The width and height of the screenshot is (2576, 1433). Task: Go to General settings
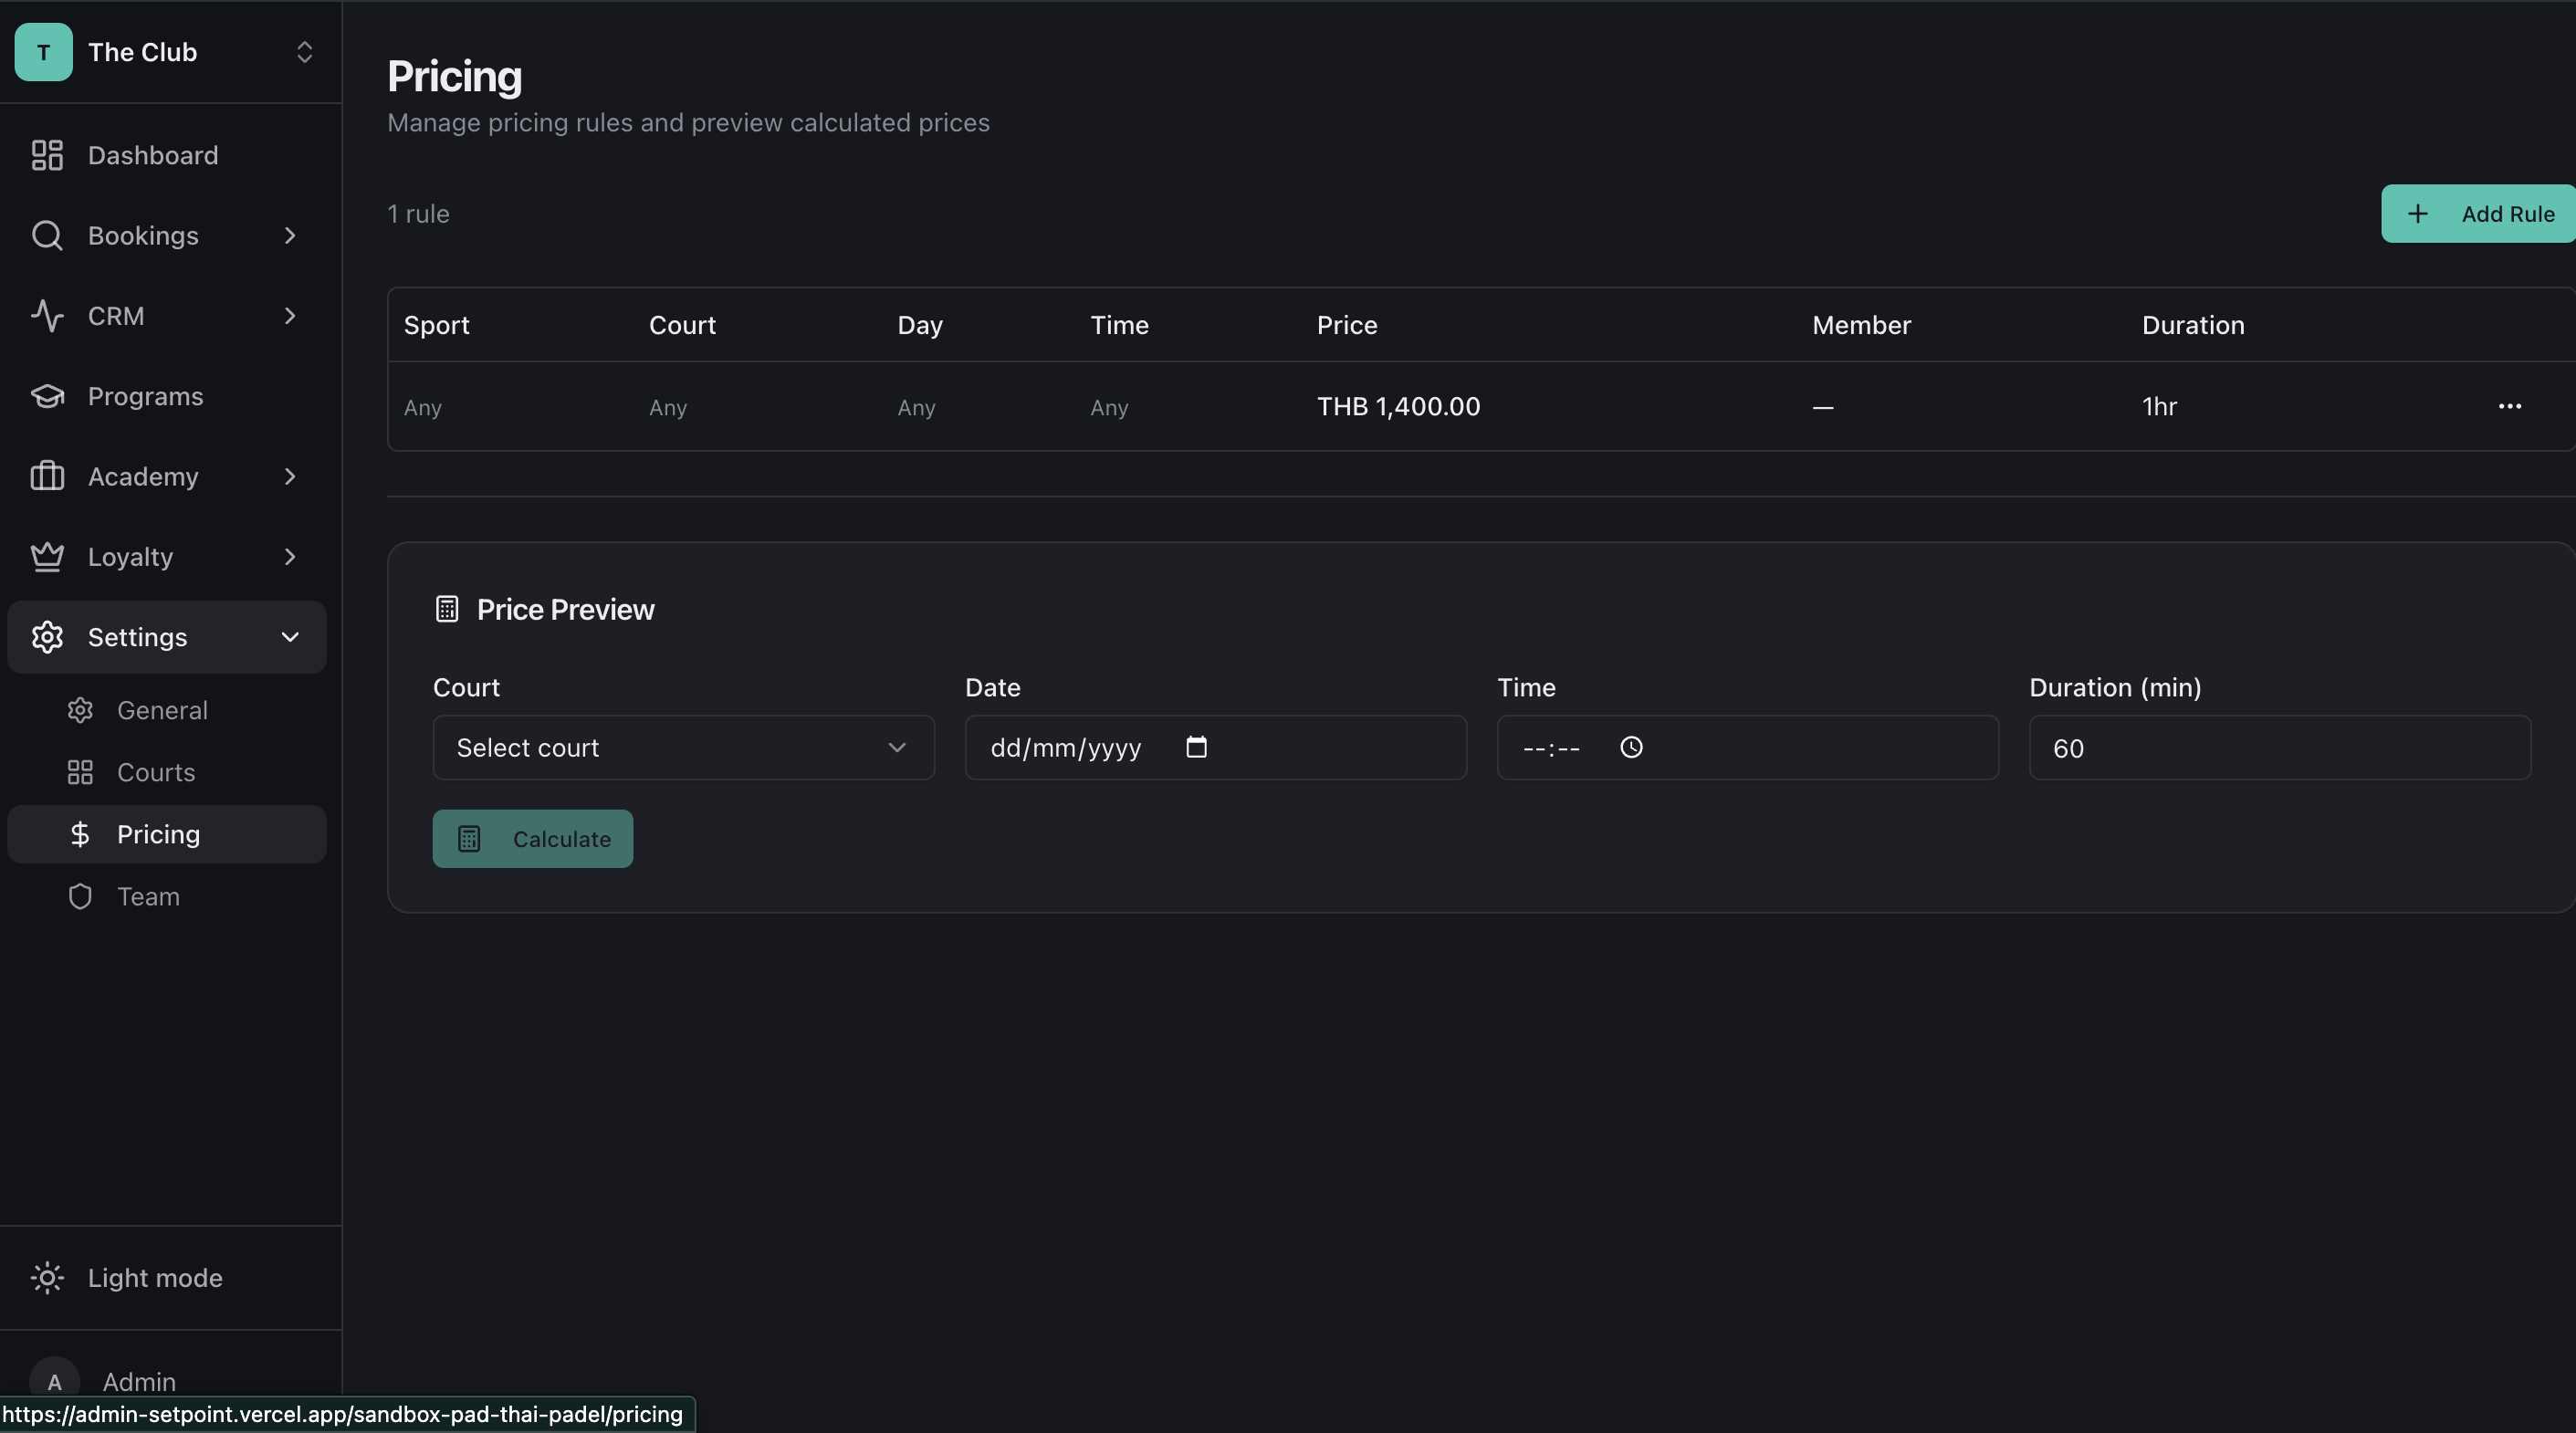tap(167, 710)
